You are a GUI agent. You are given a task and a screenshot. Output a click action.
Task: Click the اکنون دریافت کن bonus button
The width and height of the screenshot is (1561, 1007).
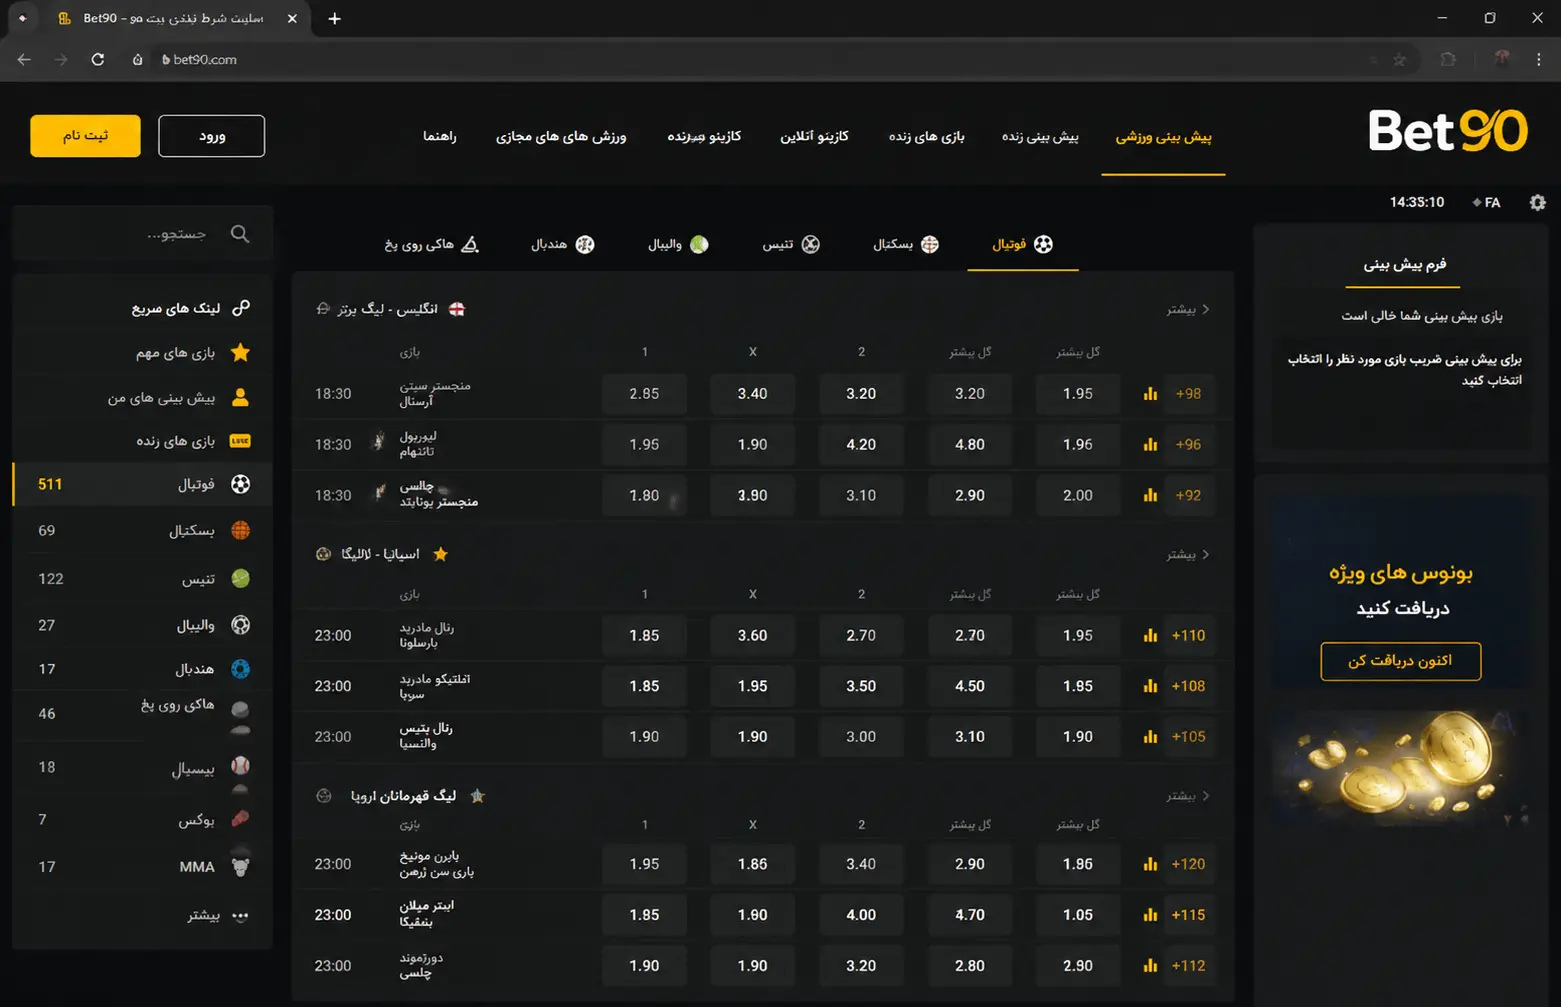[x=1401, y=661]
